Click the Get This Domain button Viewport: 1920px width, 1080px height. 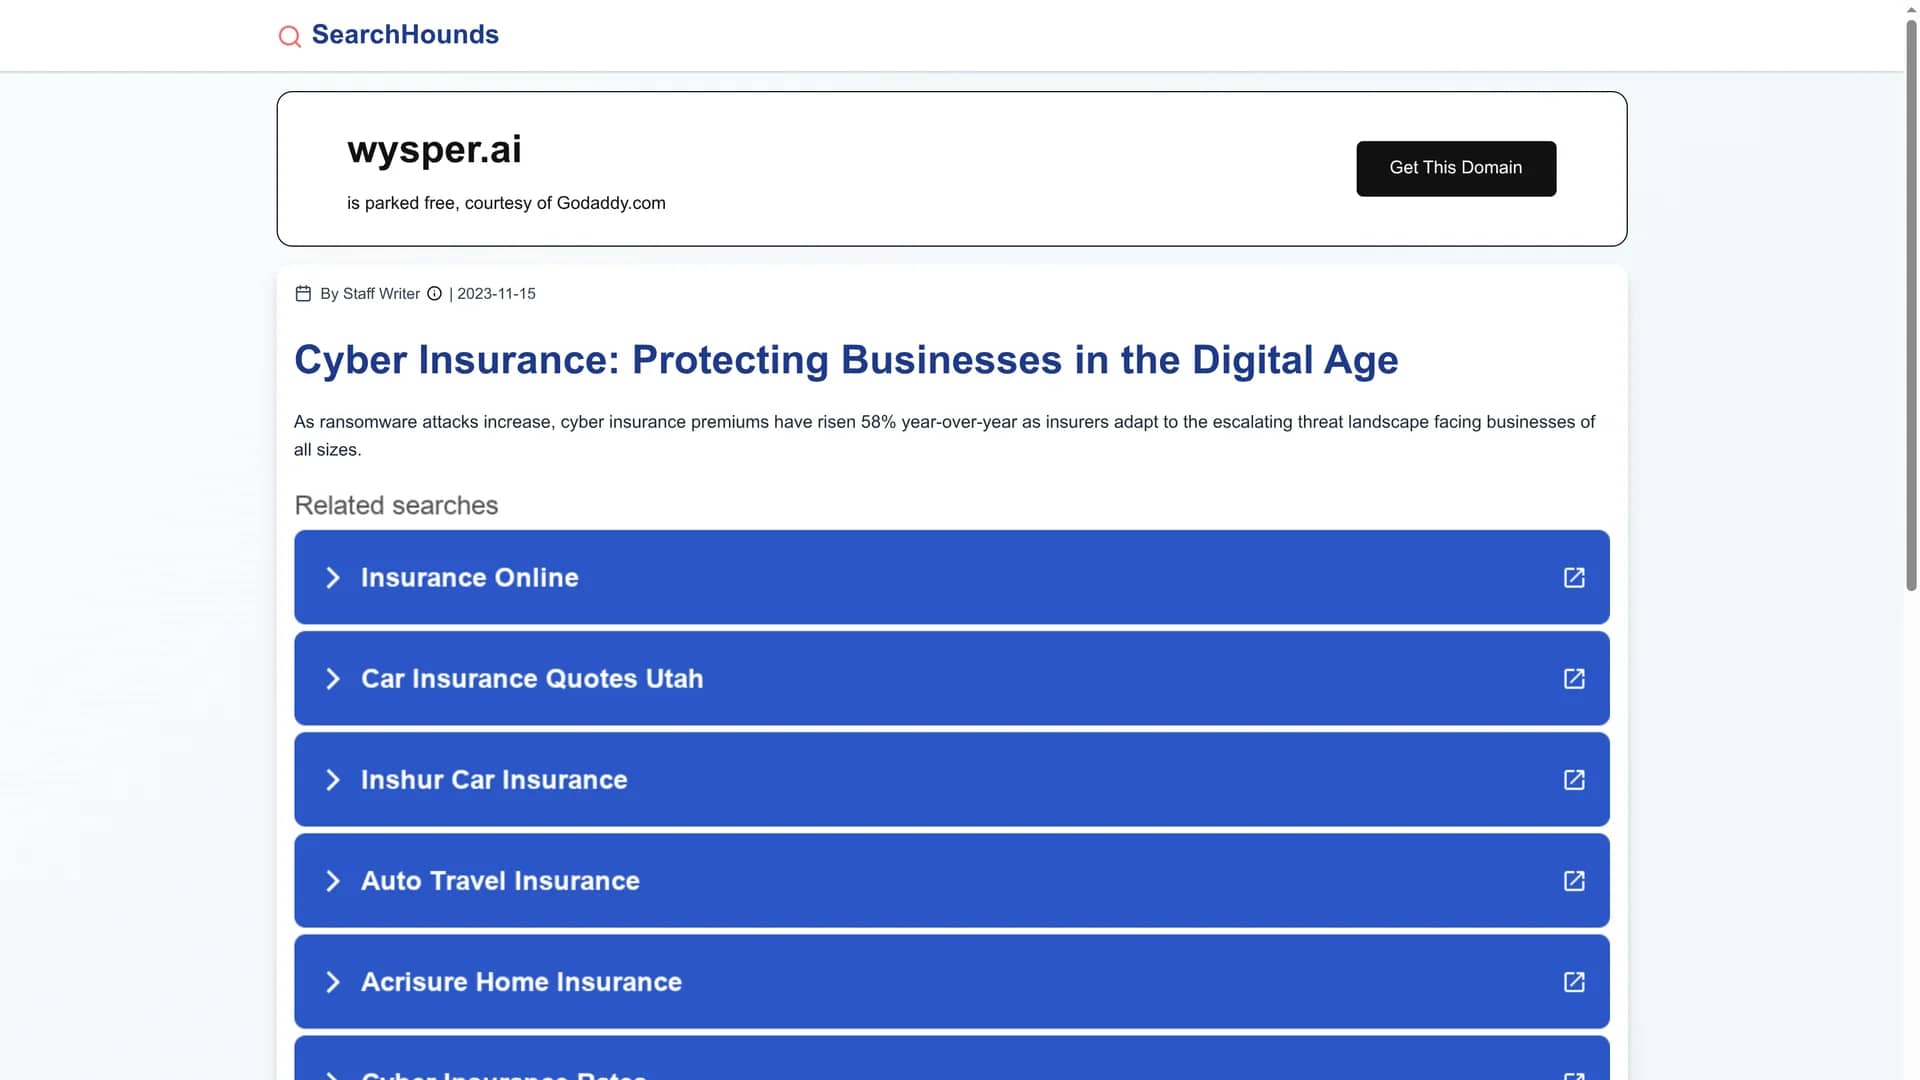pyautogui.click(x=1455, y=168)
